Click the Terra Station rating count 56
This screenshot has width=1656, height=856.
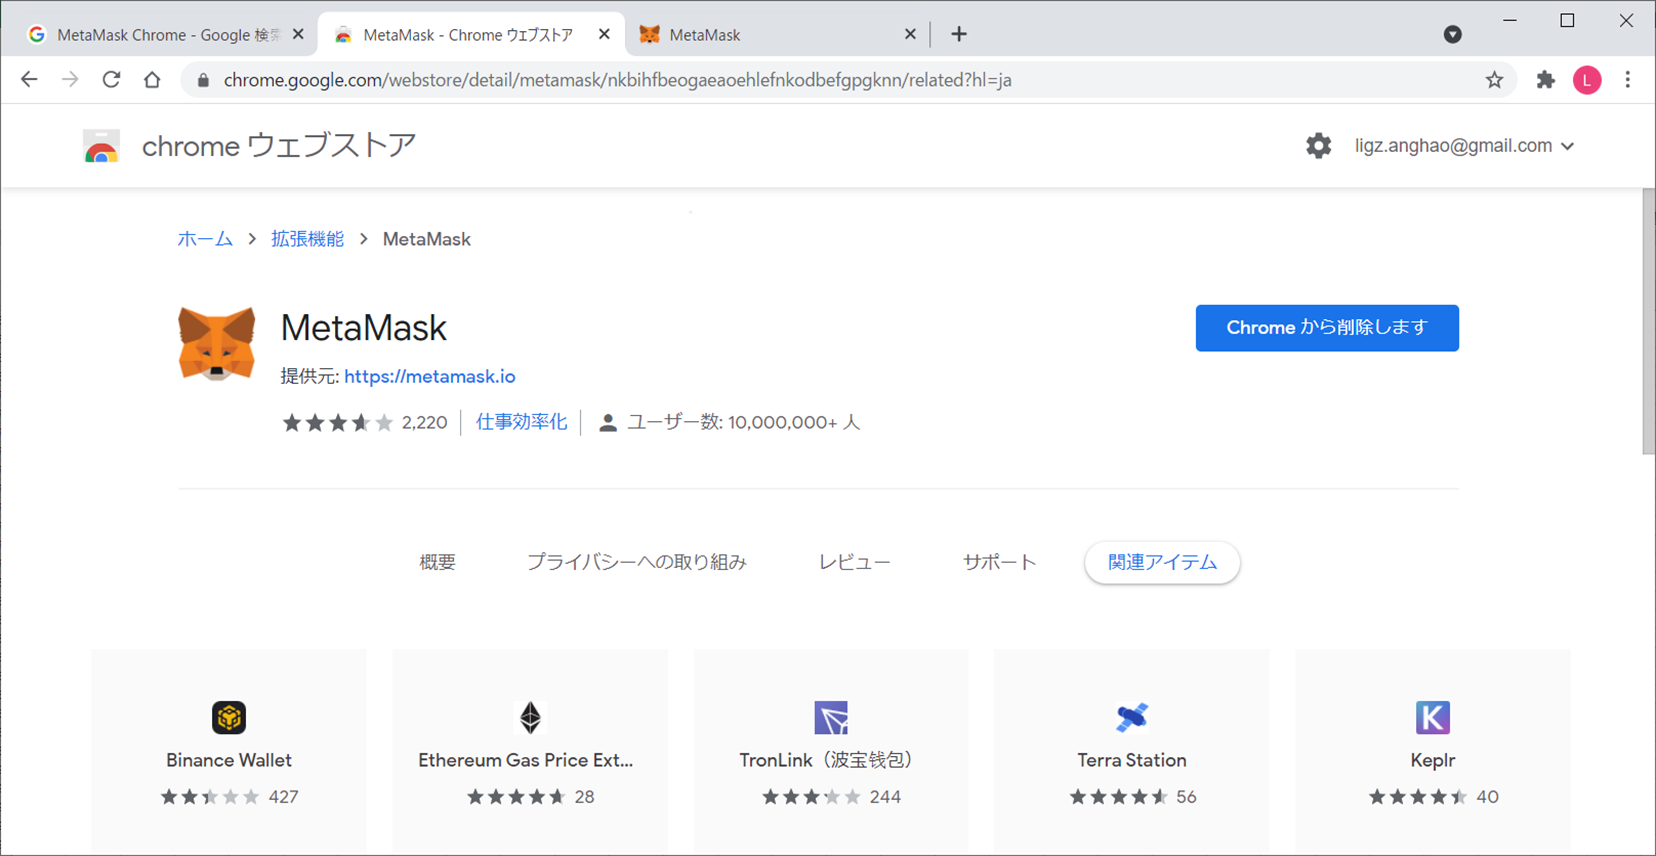point(1186,797)
